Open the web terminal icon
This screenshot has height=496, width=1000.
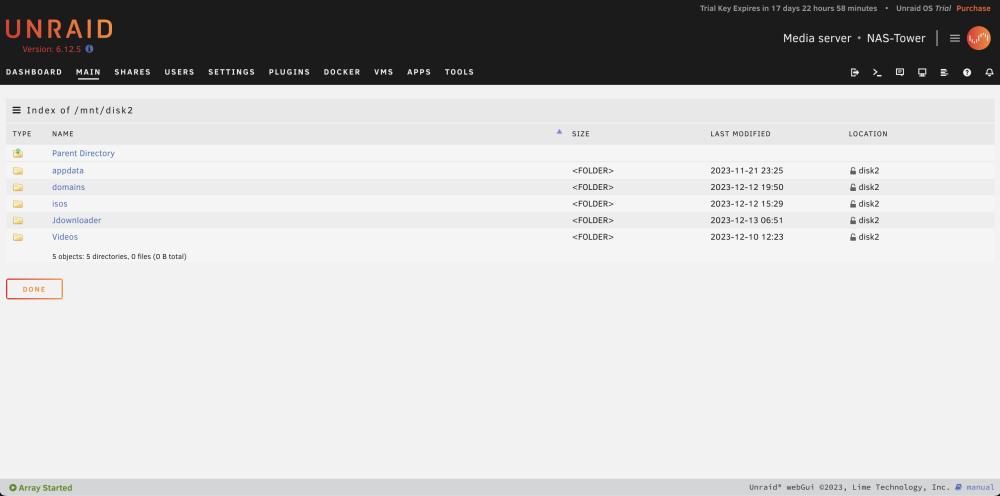click(878, 73)
